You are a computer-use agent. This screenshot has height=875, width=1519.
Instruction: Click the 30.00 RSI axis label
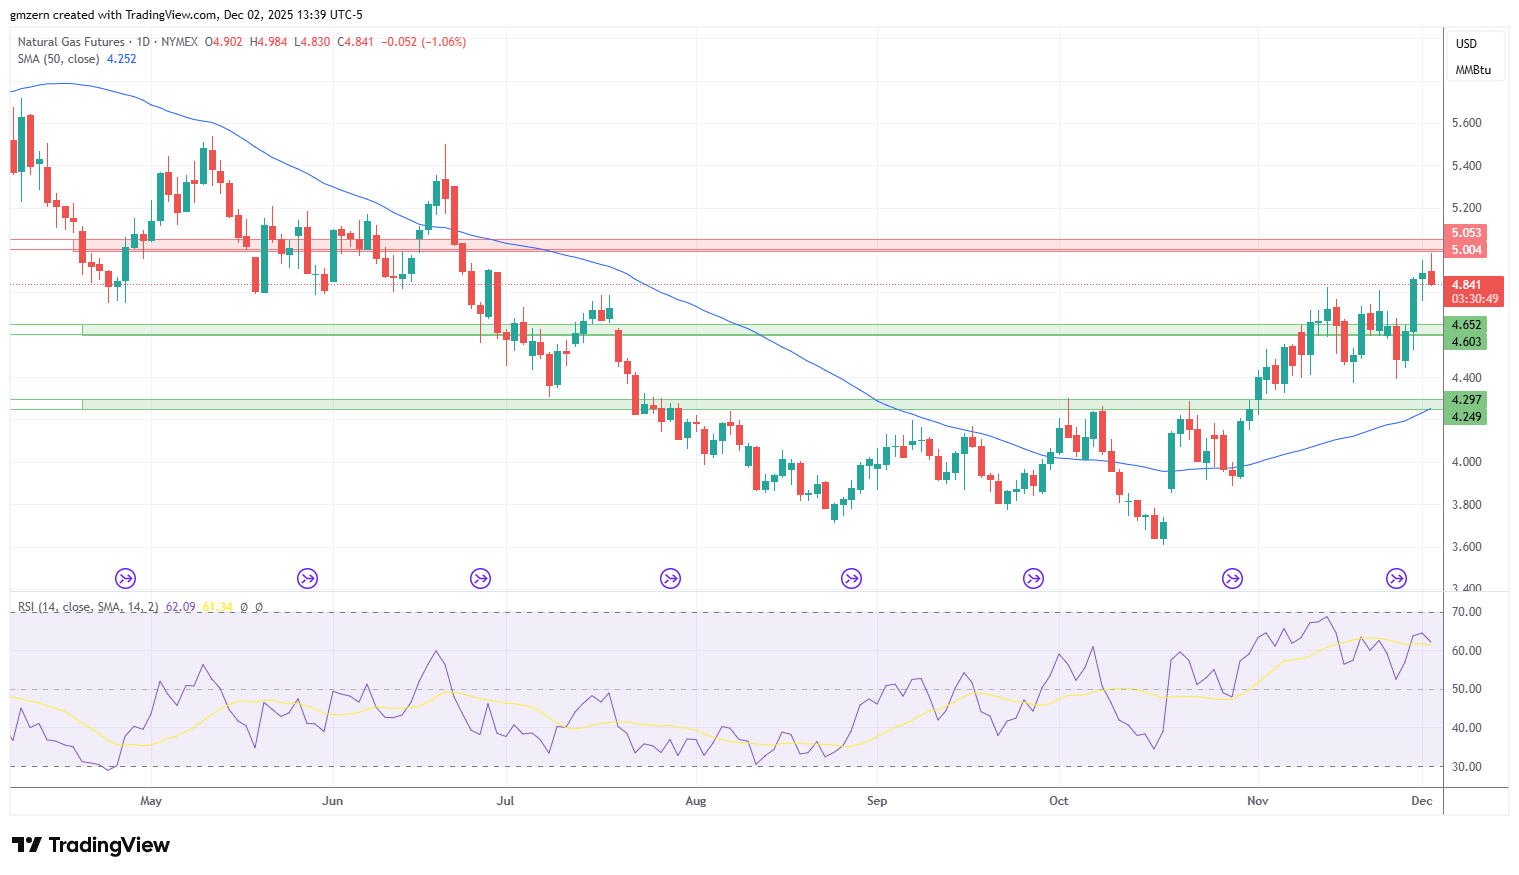coord(1467,767)
